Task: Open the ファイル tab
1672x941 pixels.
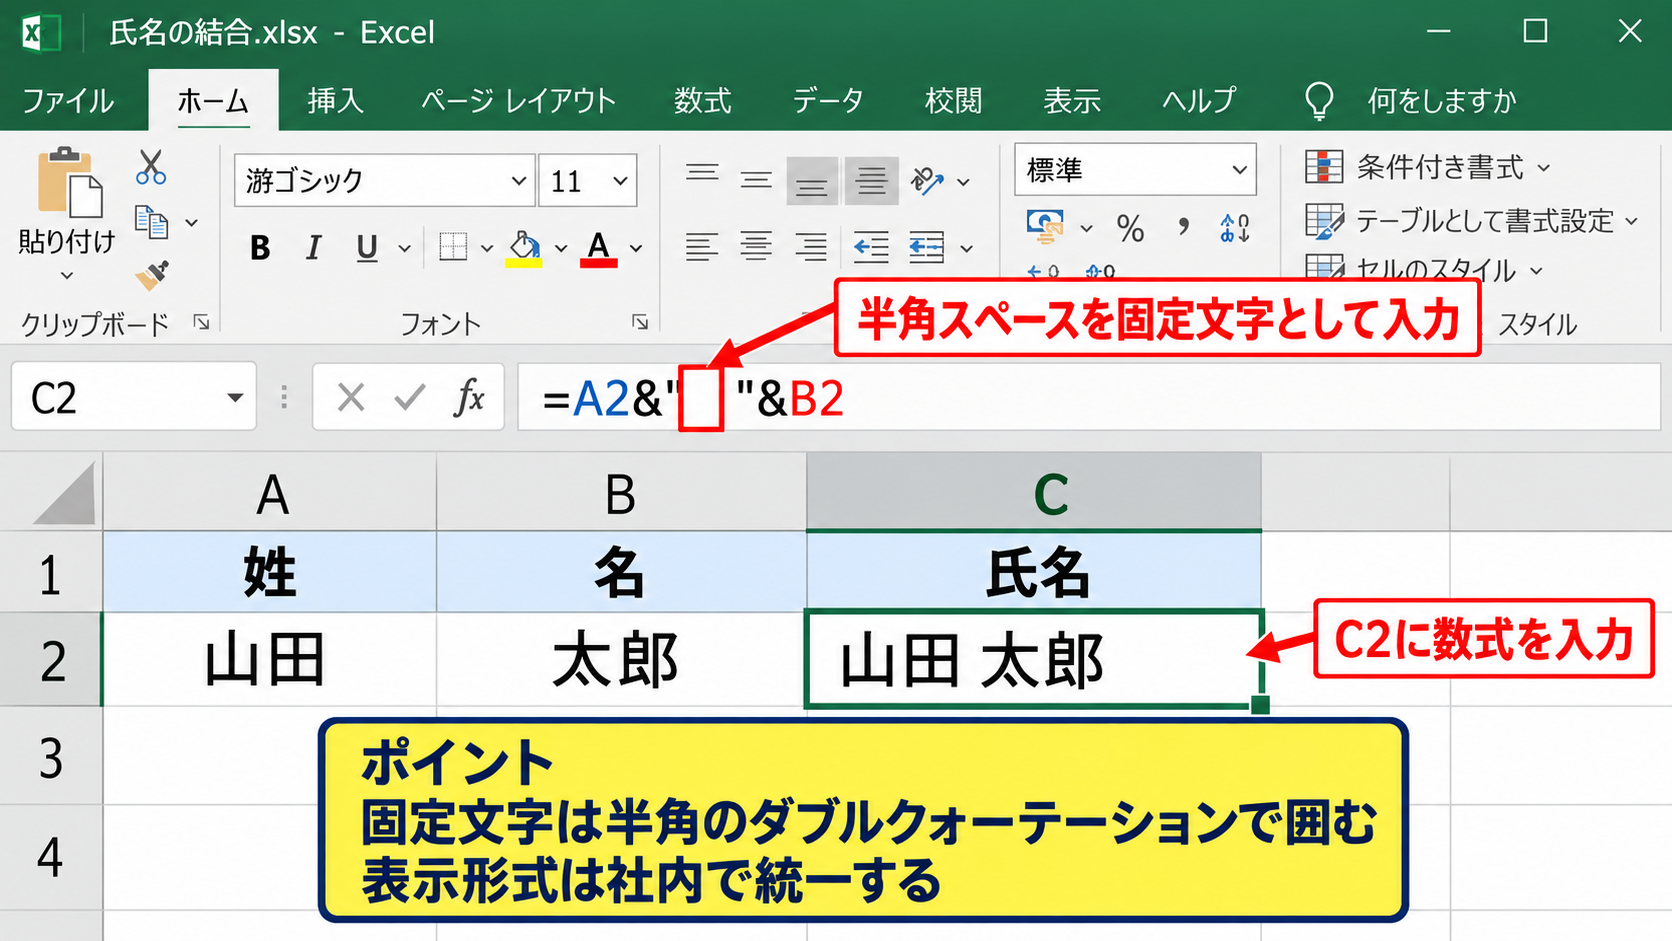Action: pyautogui.click(x=68, y=101)
